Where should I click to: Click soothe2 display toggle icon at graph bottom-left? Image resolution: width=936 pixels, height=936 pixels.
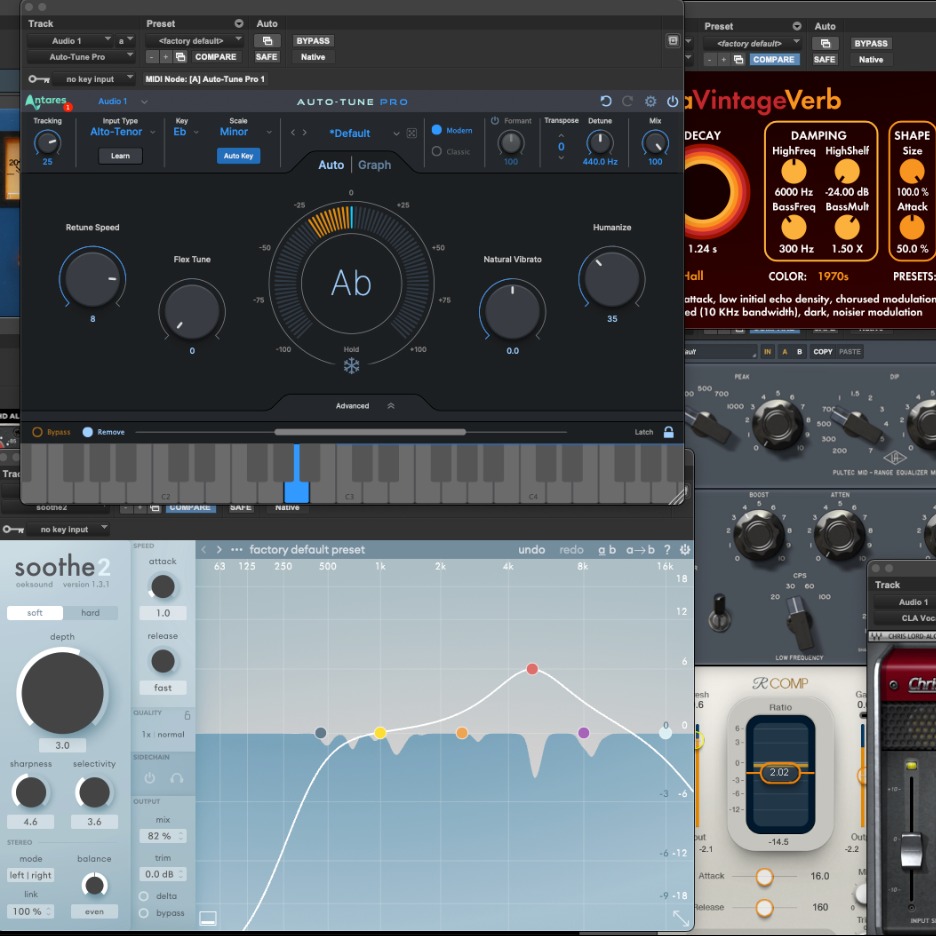tap(208, 918)
